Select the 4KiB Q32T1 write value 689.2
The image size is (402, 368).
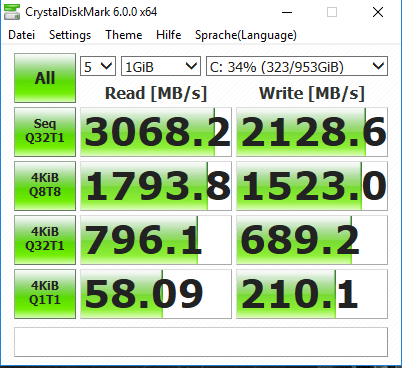312,240
